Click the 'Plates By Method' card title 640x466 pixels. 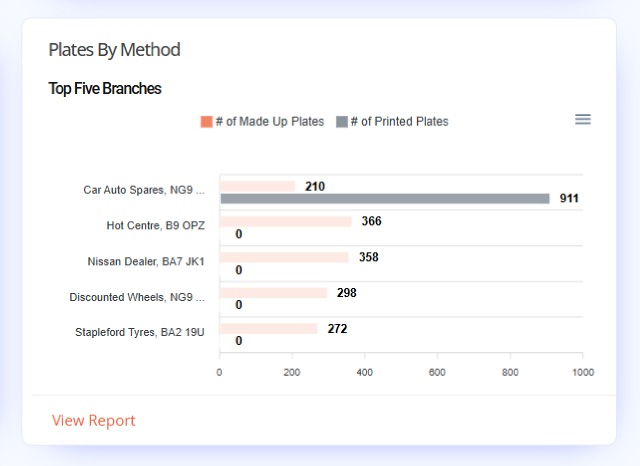tap(114, 50)
